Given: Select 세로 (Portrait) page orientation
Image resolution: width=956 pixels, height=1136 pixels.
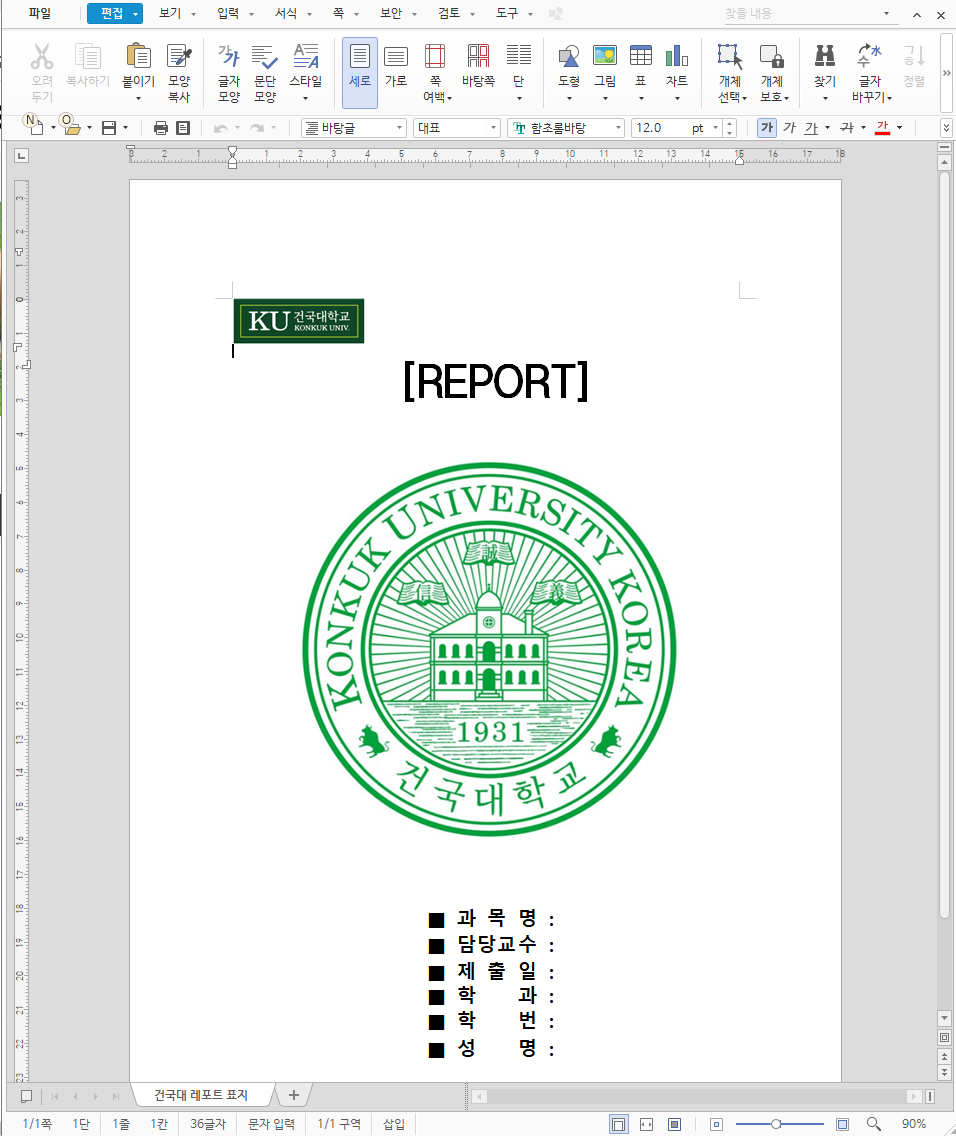Looking at the screenshot, I should point(360,72).
